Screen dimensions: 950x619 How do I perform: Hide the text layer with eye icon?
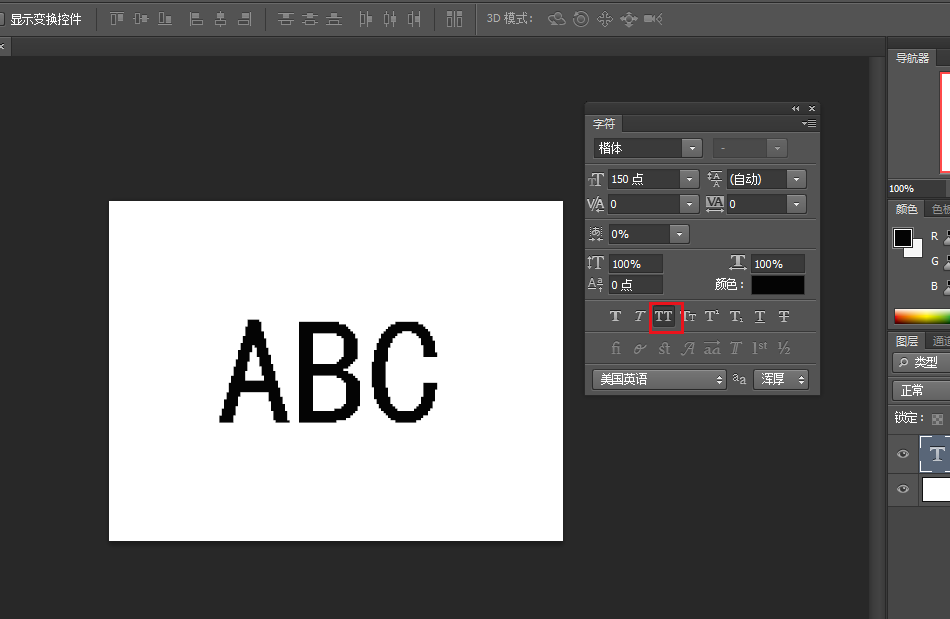coord(903,454)
